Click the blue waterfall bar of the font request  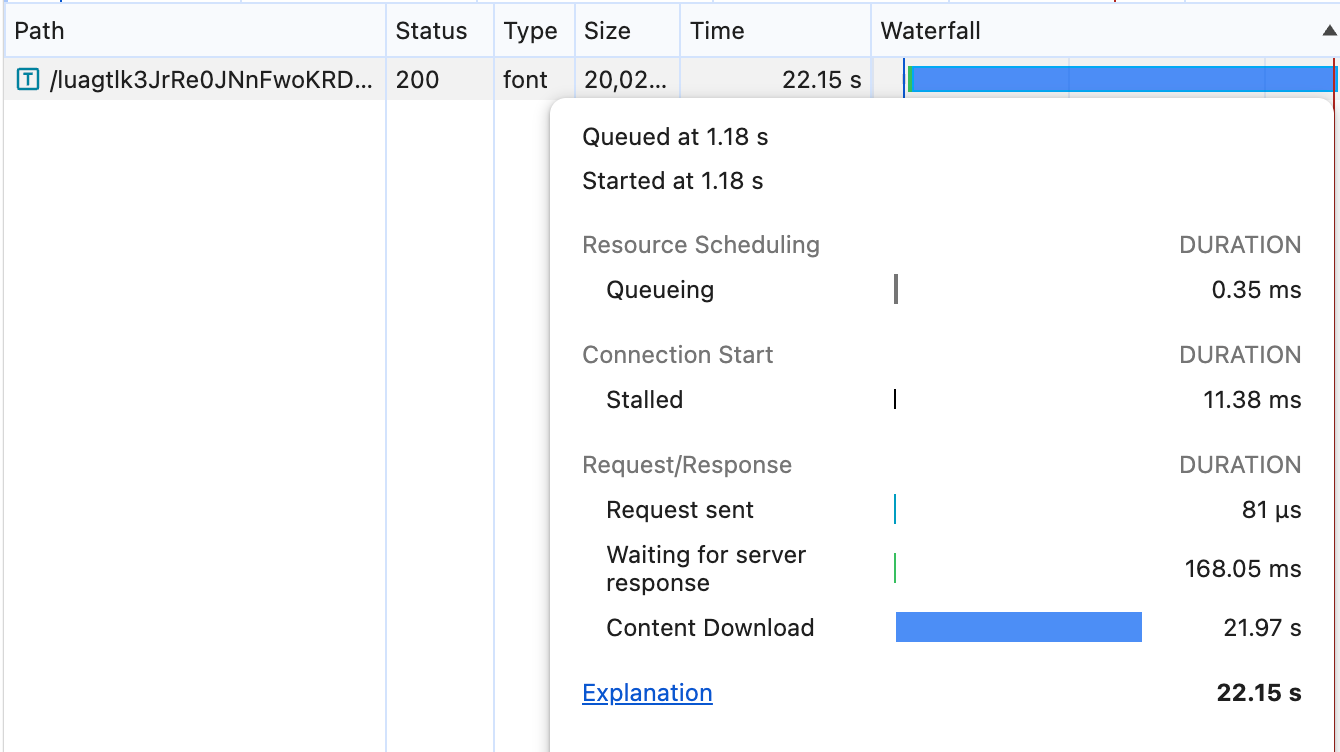[x=1120, y=79]
